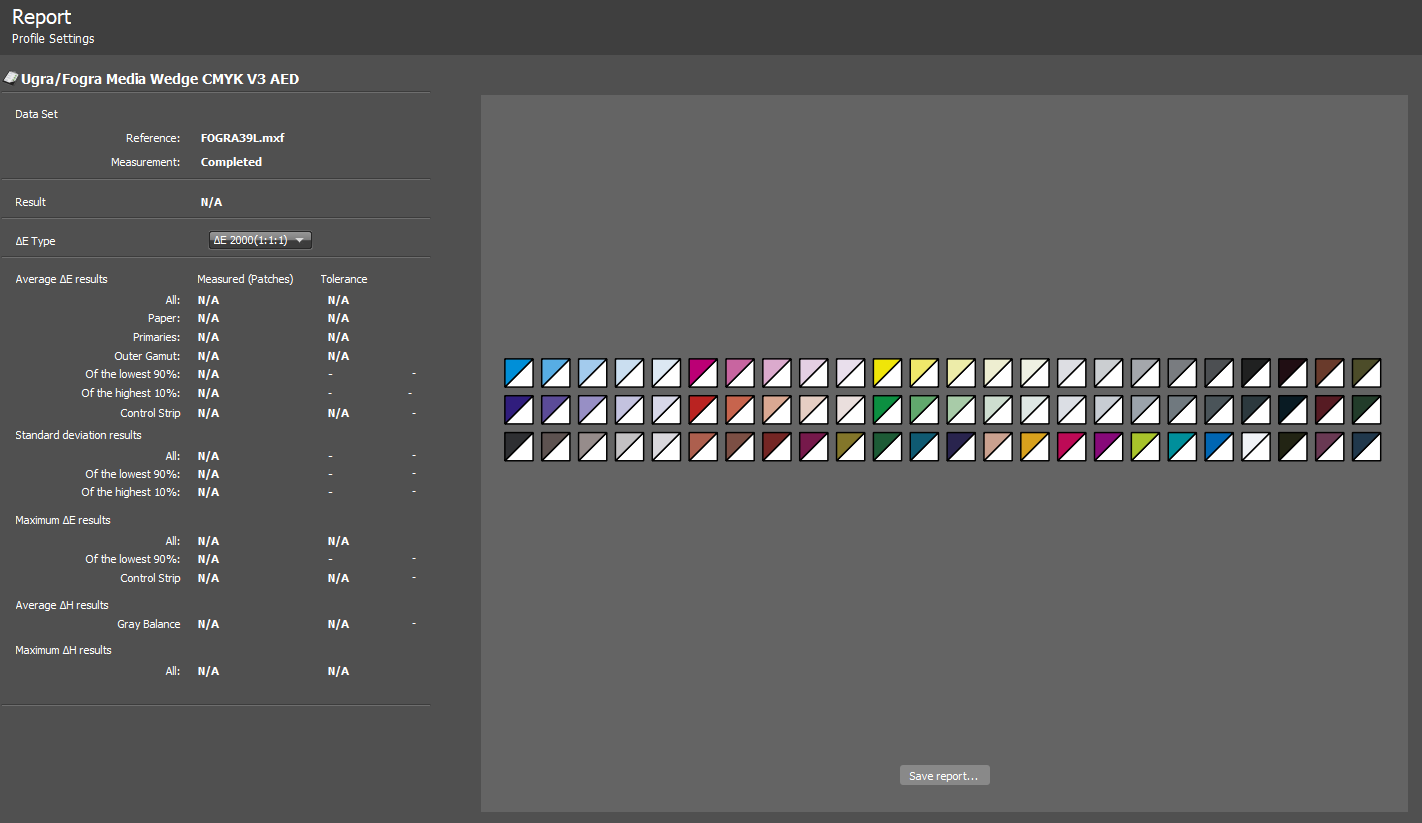Viewport: 1422px width, 823px height.
Task: Select the dark navy patch ending the bottom row
Action: [1366, 447]
